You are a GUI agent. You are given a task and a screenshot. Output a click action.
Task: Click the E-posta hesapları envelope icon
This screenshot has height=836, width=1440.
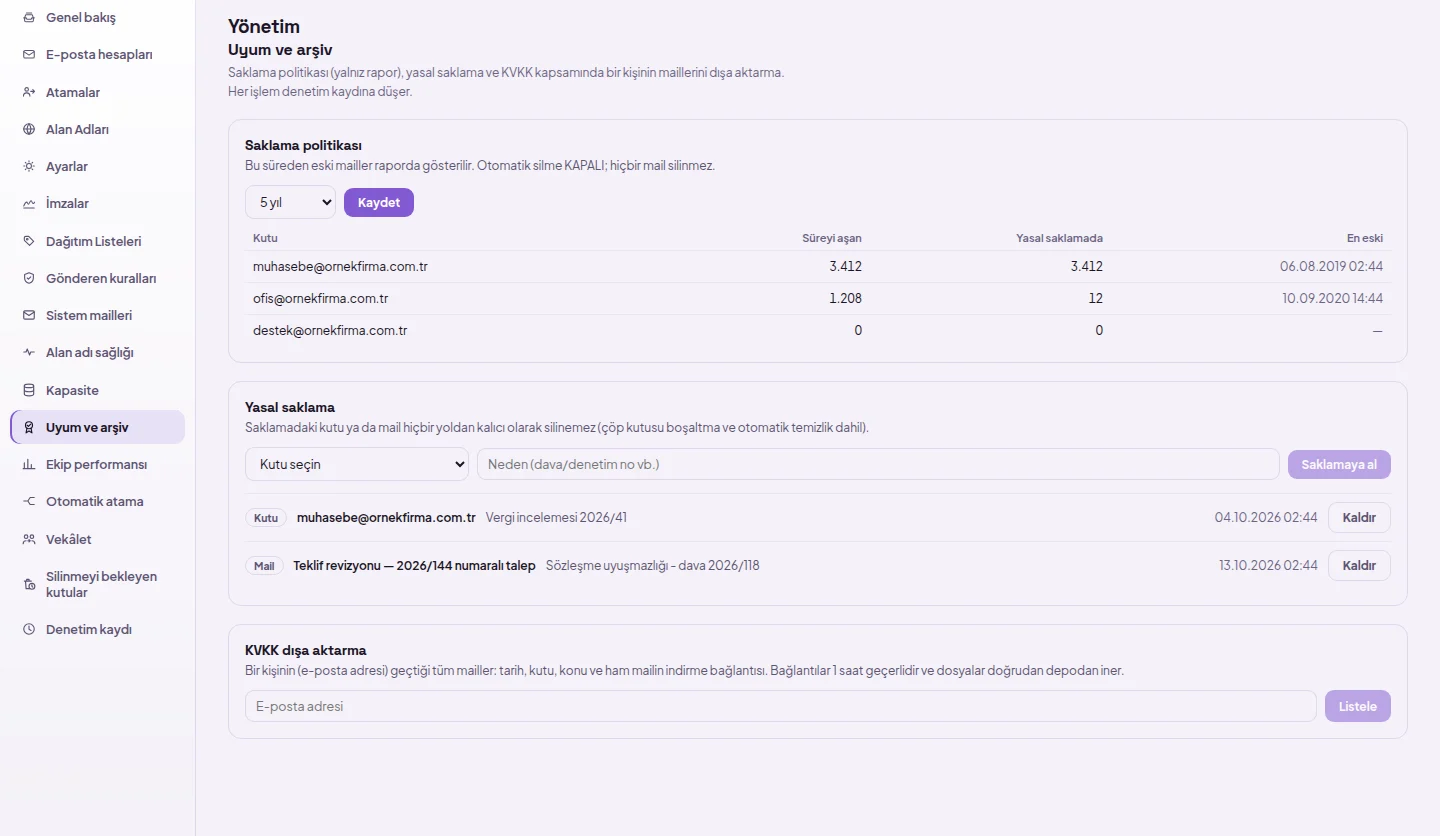pos(29,55)
